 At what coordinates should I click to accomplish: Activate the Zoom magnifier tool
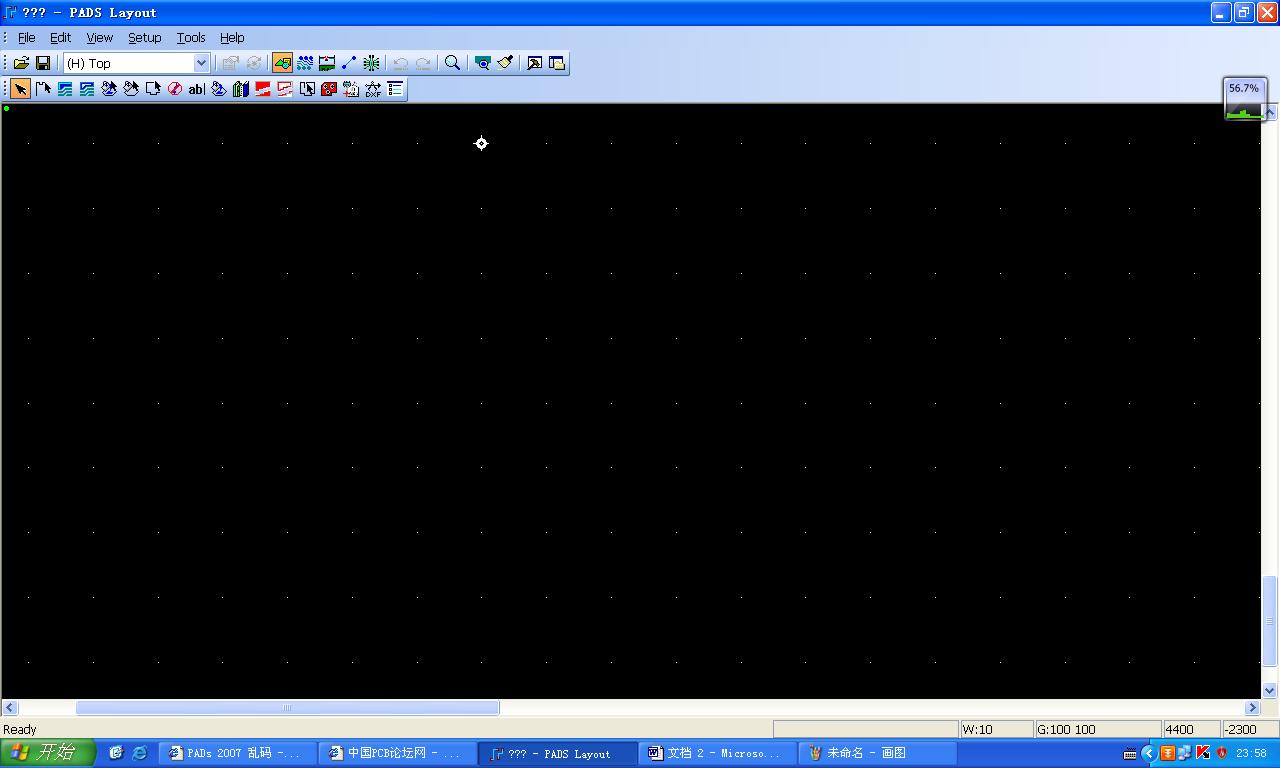point(453,63)
